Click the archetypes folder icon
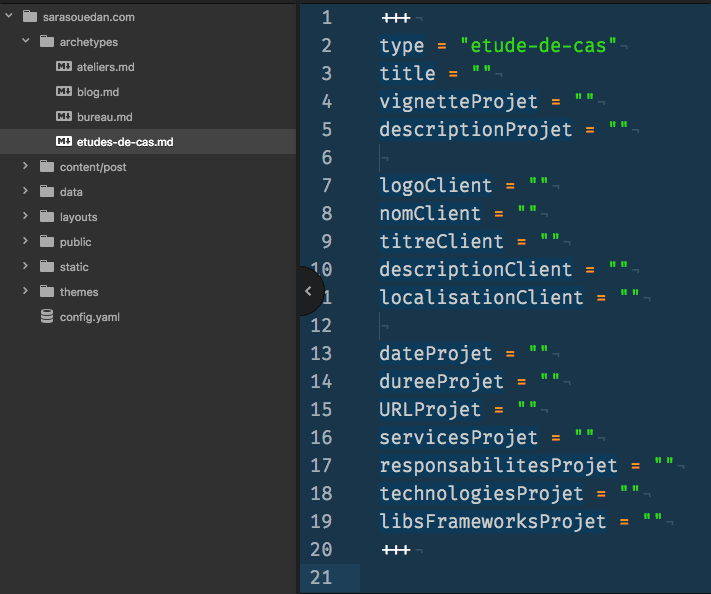The image size is (711, 594). click(47, 42)
